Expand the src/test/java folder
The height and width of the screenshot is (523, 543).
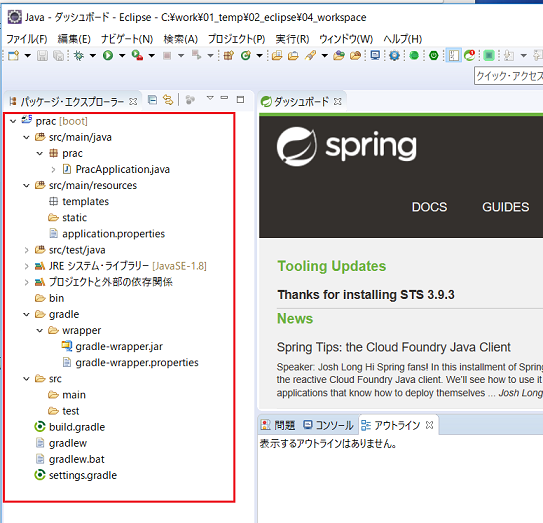(26, 250)
